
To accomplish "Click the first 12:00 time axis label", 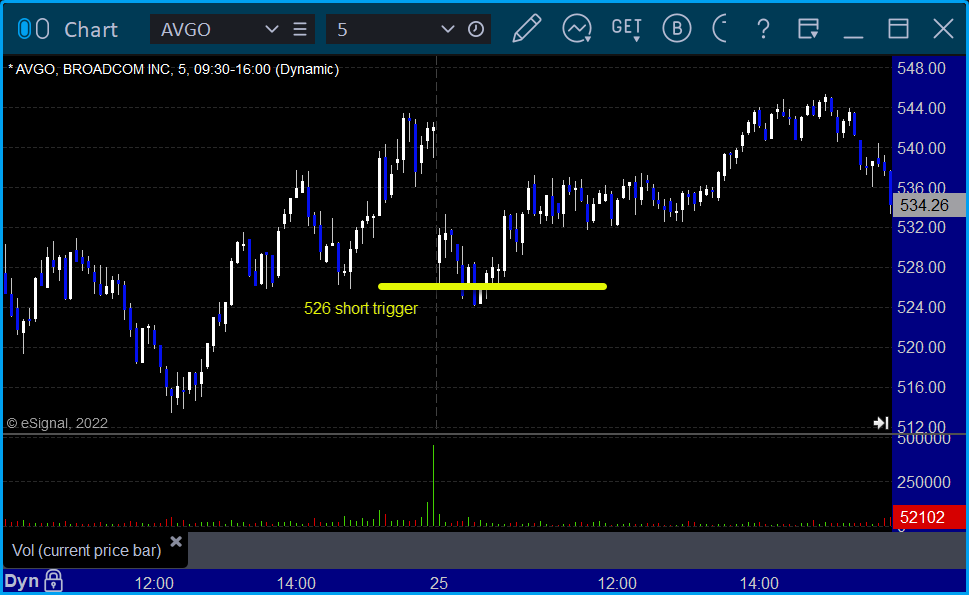I will (x=154, y=583).
